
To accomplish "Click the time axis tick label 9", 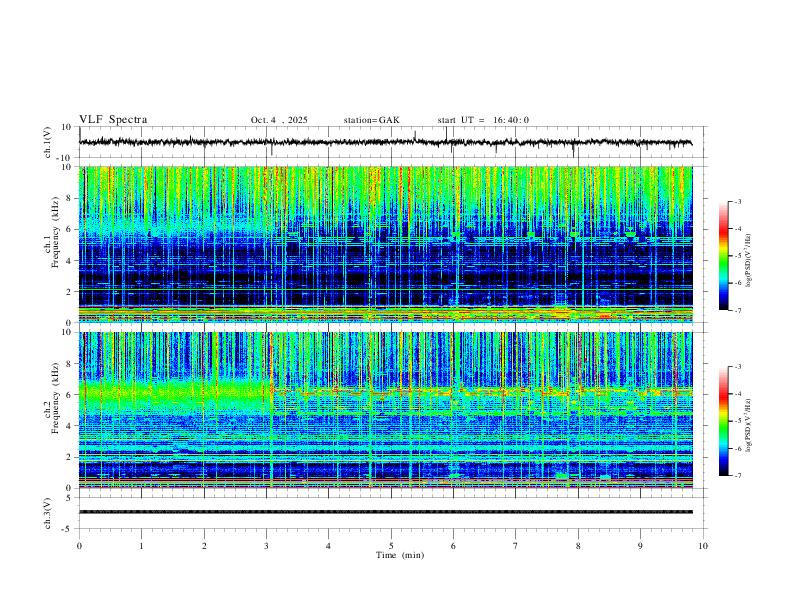I will (640, 546).
